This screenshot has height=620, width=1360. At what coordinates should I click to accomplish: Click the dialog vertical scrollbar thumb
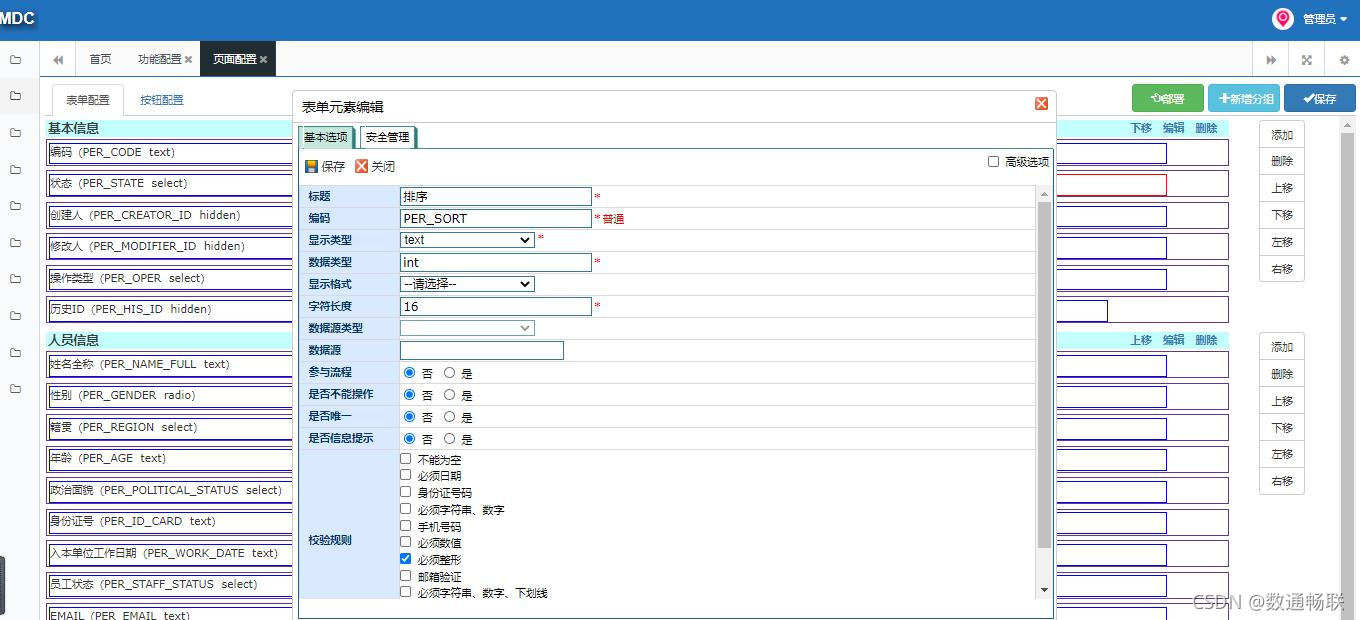click(x=1045, y=375)
